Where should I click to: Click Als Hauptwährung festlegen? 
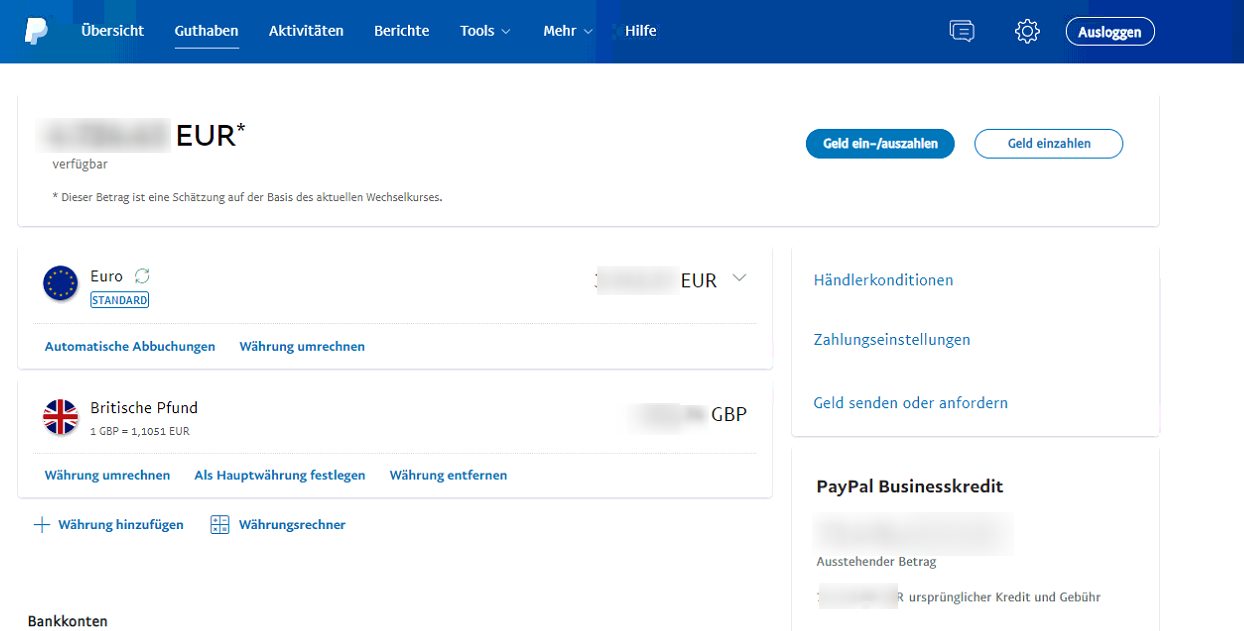pos(280,476)
